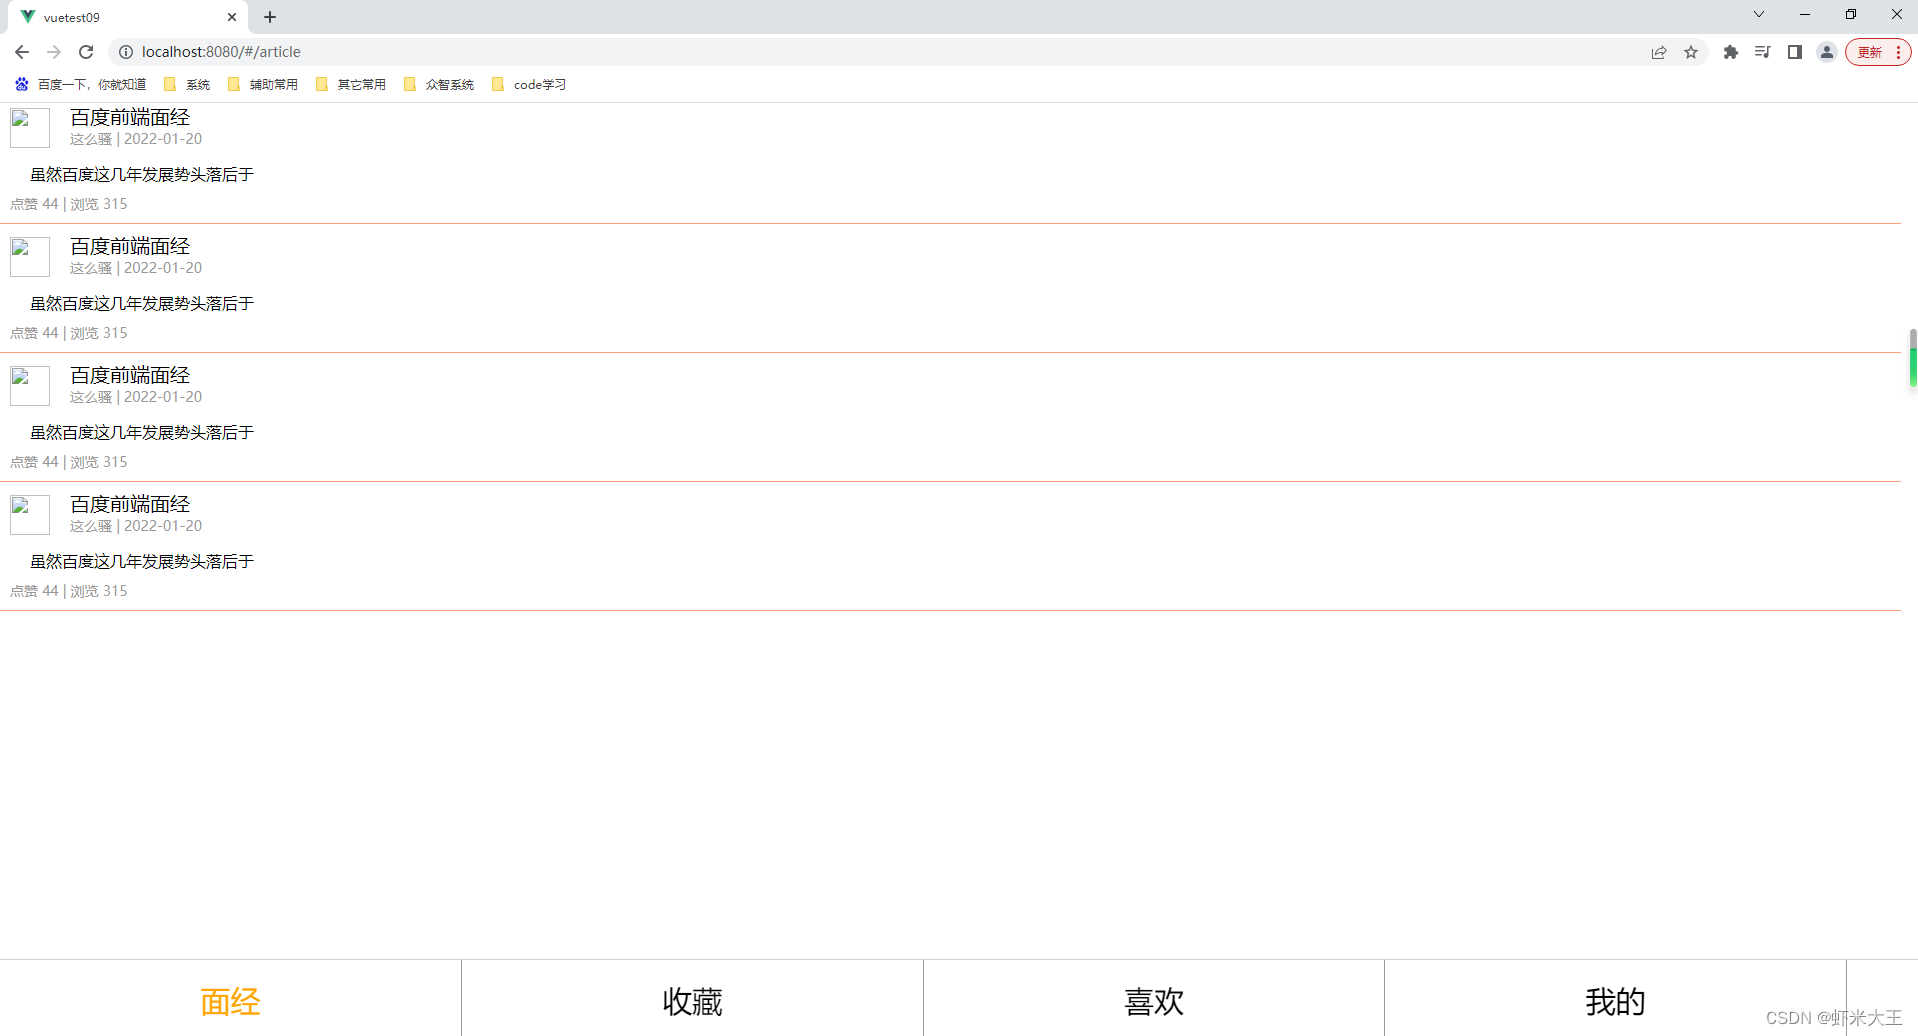
Task: Expand the 众智系统 bookmarks folder
Action: pos(440,84)
